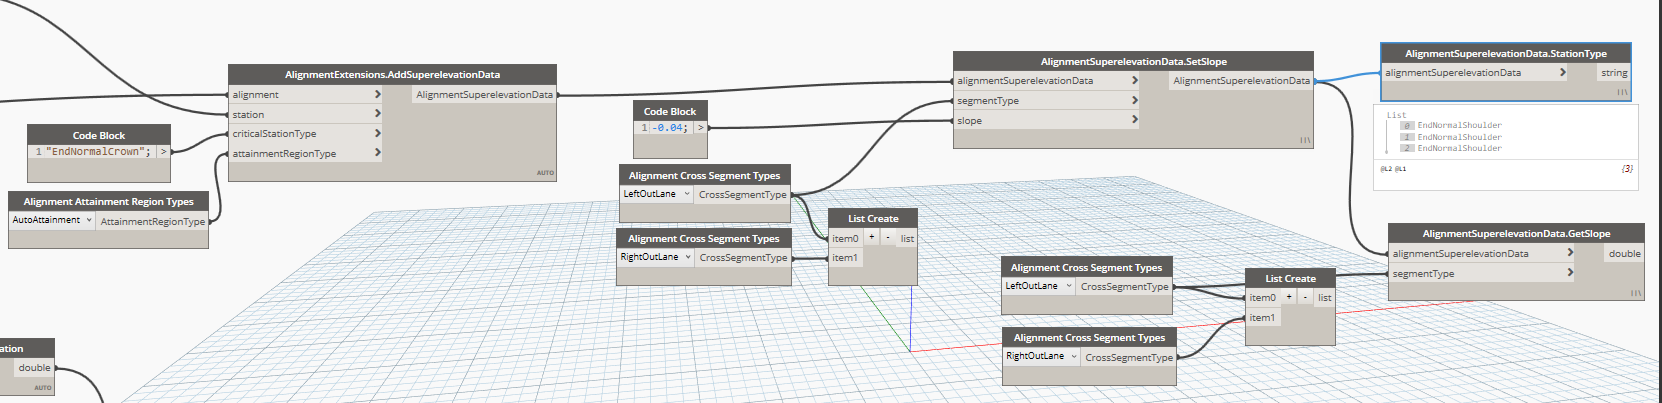
Task: Open the LeftOutLane dropdown below the -0.04 Code Block
Action: pyautogui.click(x=656, y=194)
